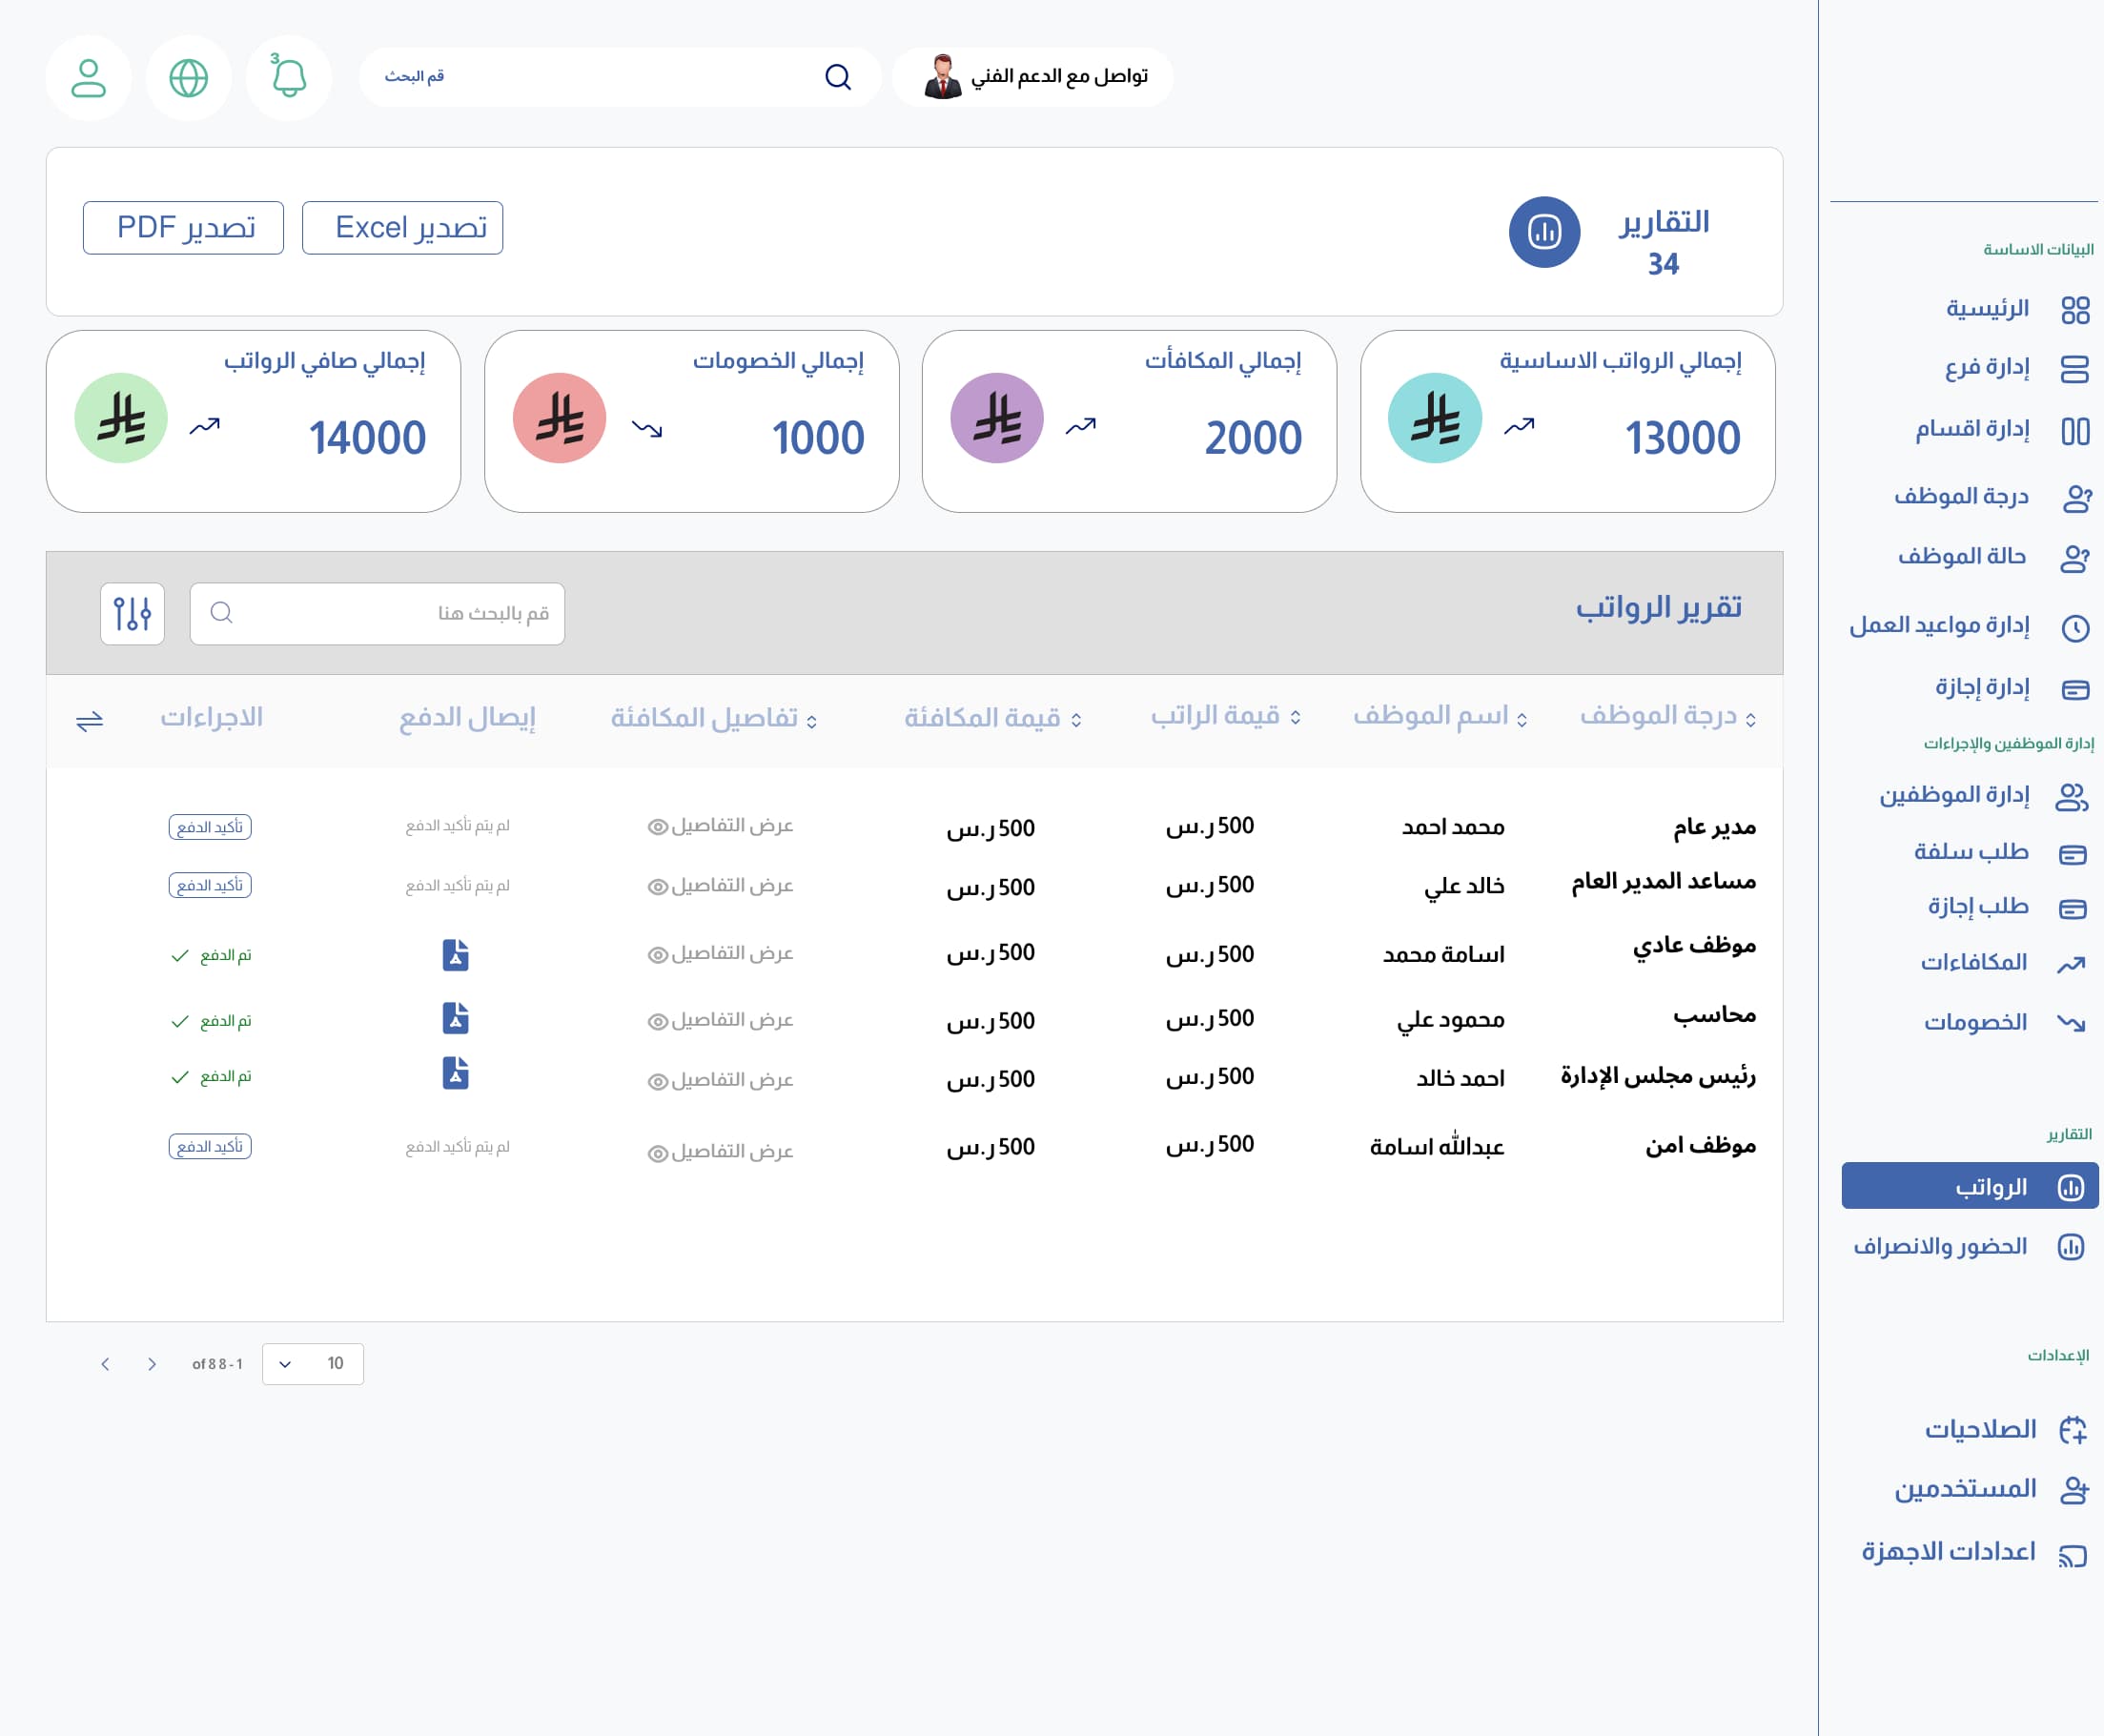
Task: View bonus details for محمد احمد
Action: click(x=720, y=826)
